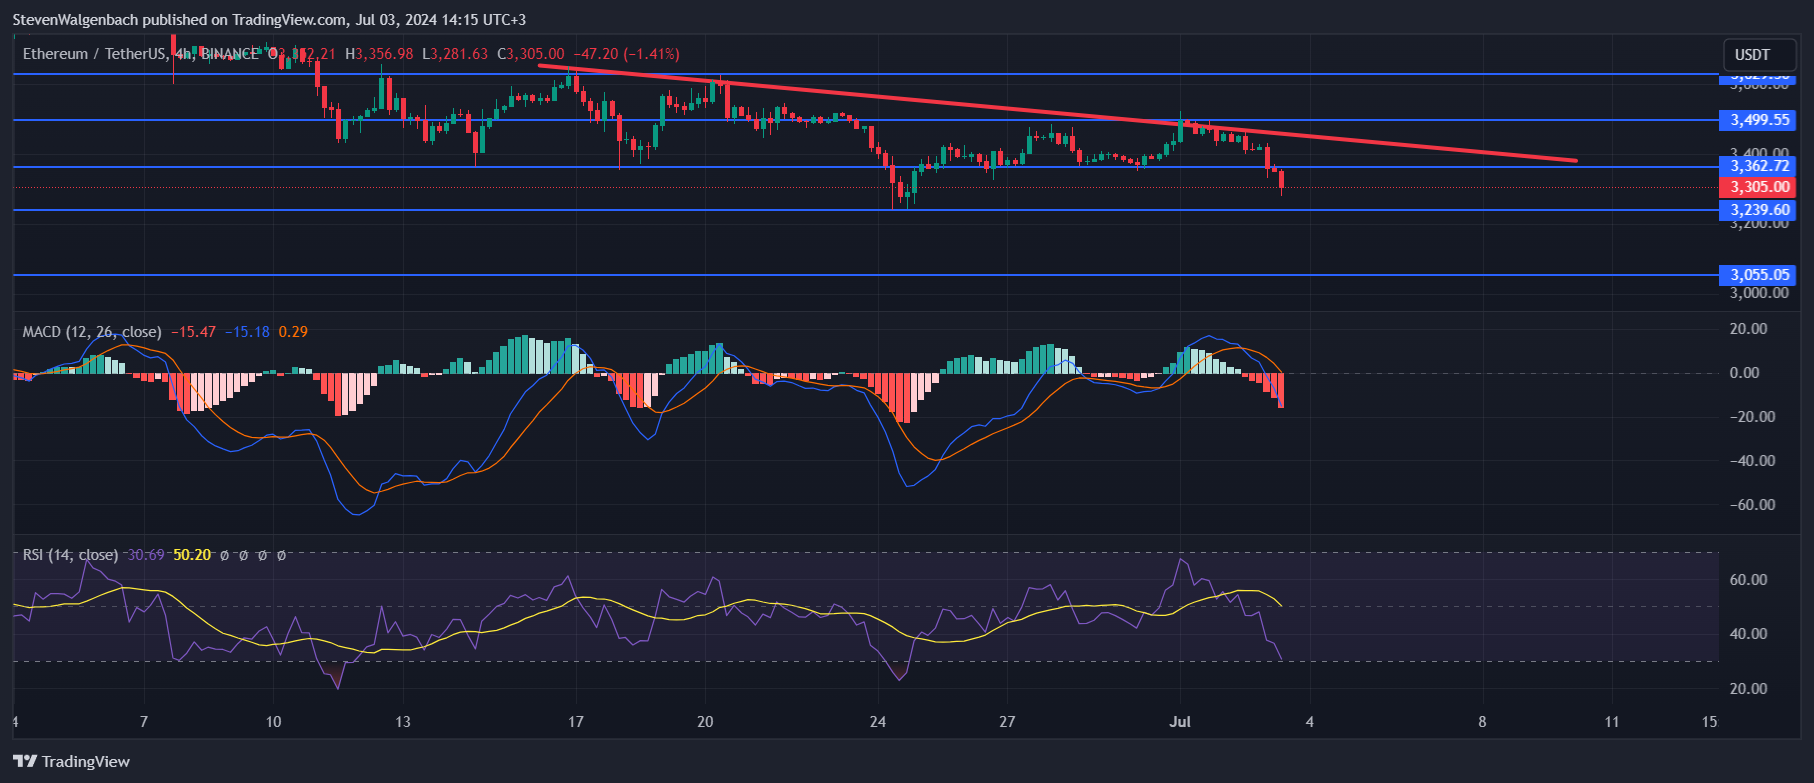Image resolution: width=1814 pixels, height=783 pixels.
Task: Select the descending red trendline
Action: pos(1057,113)
